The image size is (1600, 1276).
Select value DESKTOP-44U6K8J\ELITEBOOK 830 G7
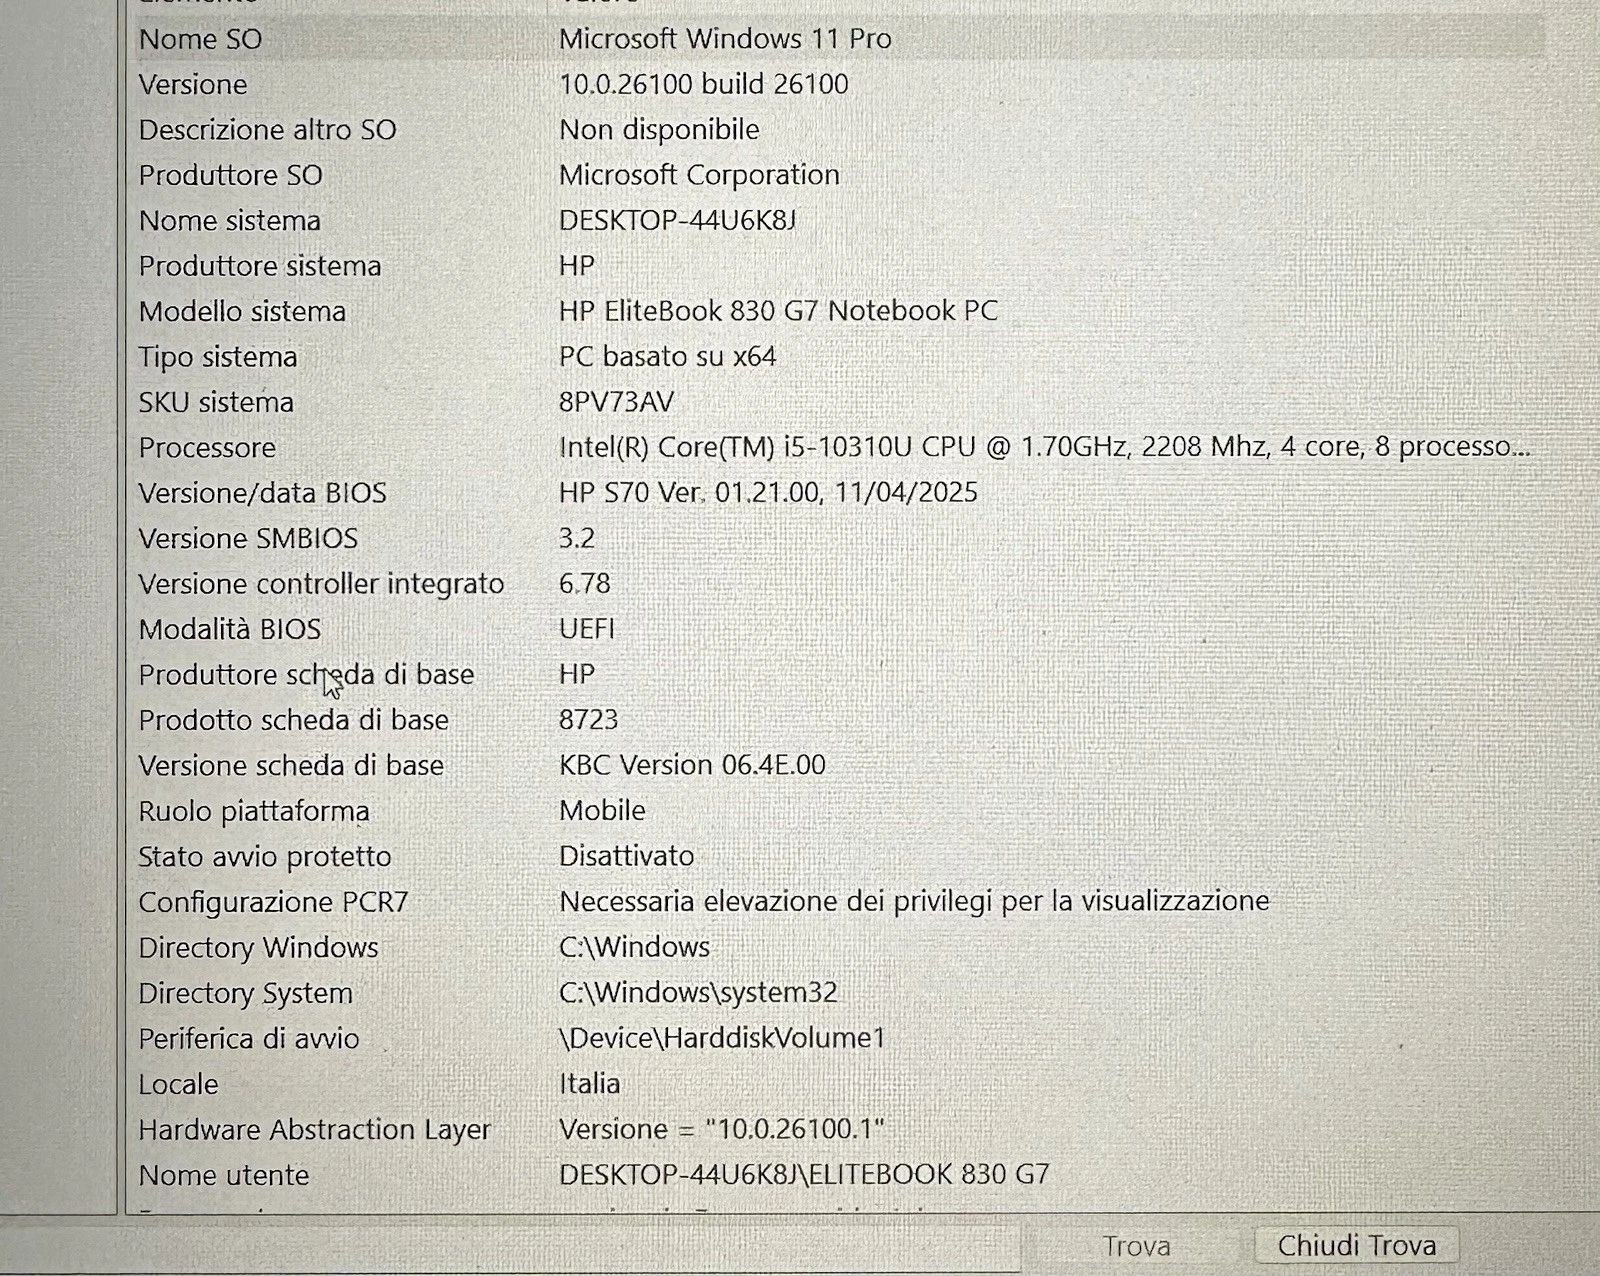click(804, 1175)
